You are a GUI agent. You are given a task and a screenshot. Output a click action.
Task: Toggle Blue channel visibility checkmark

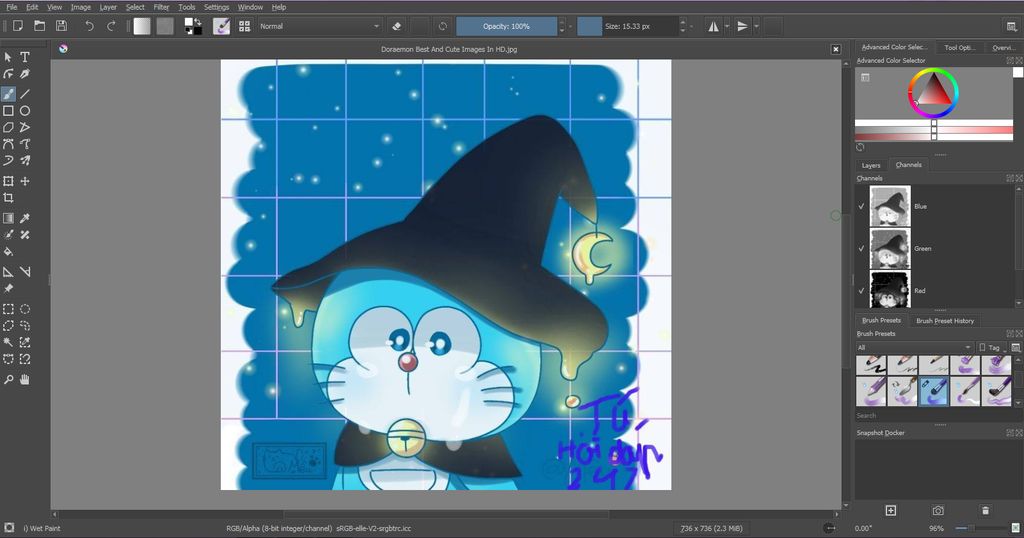(861, 206)
